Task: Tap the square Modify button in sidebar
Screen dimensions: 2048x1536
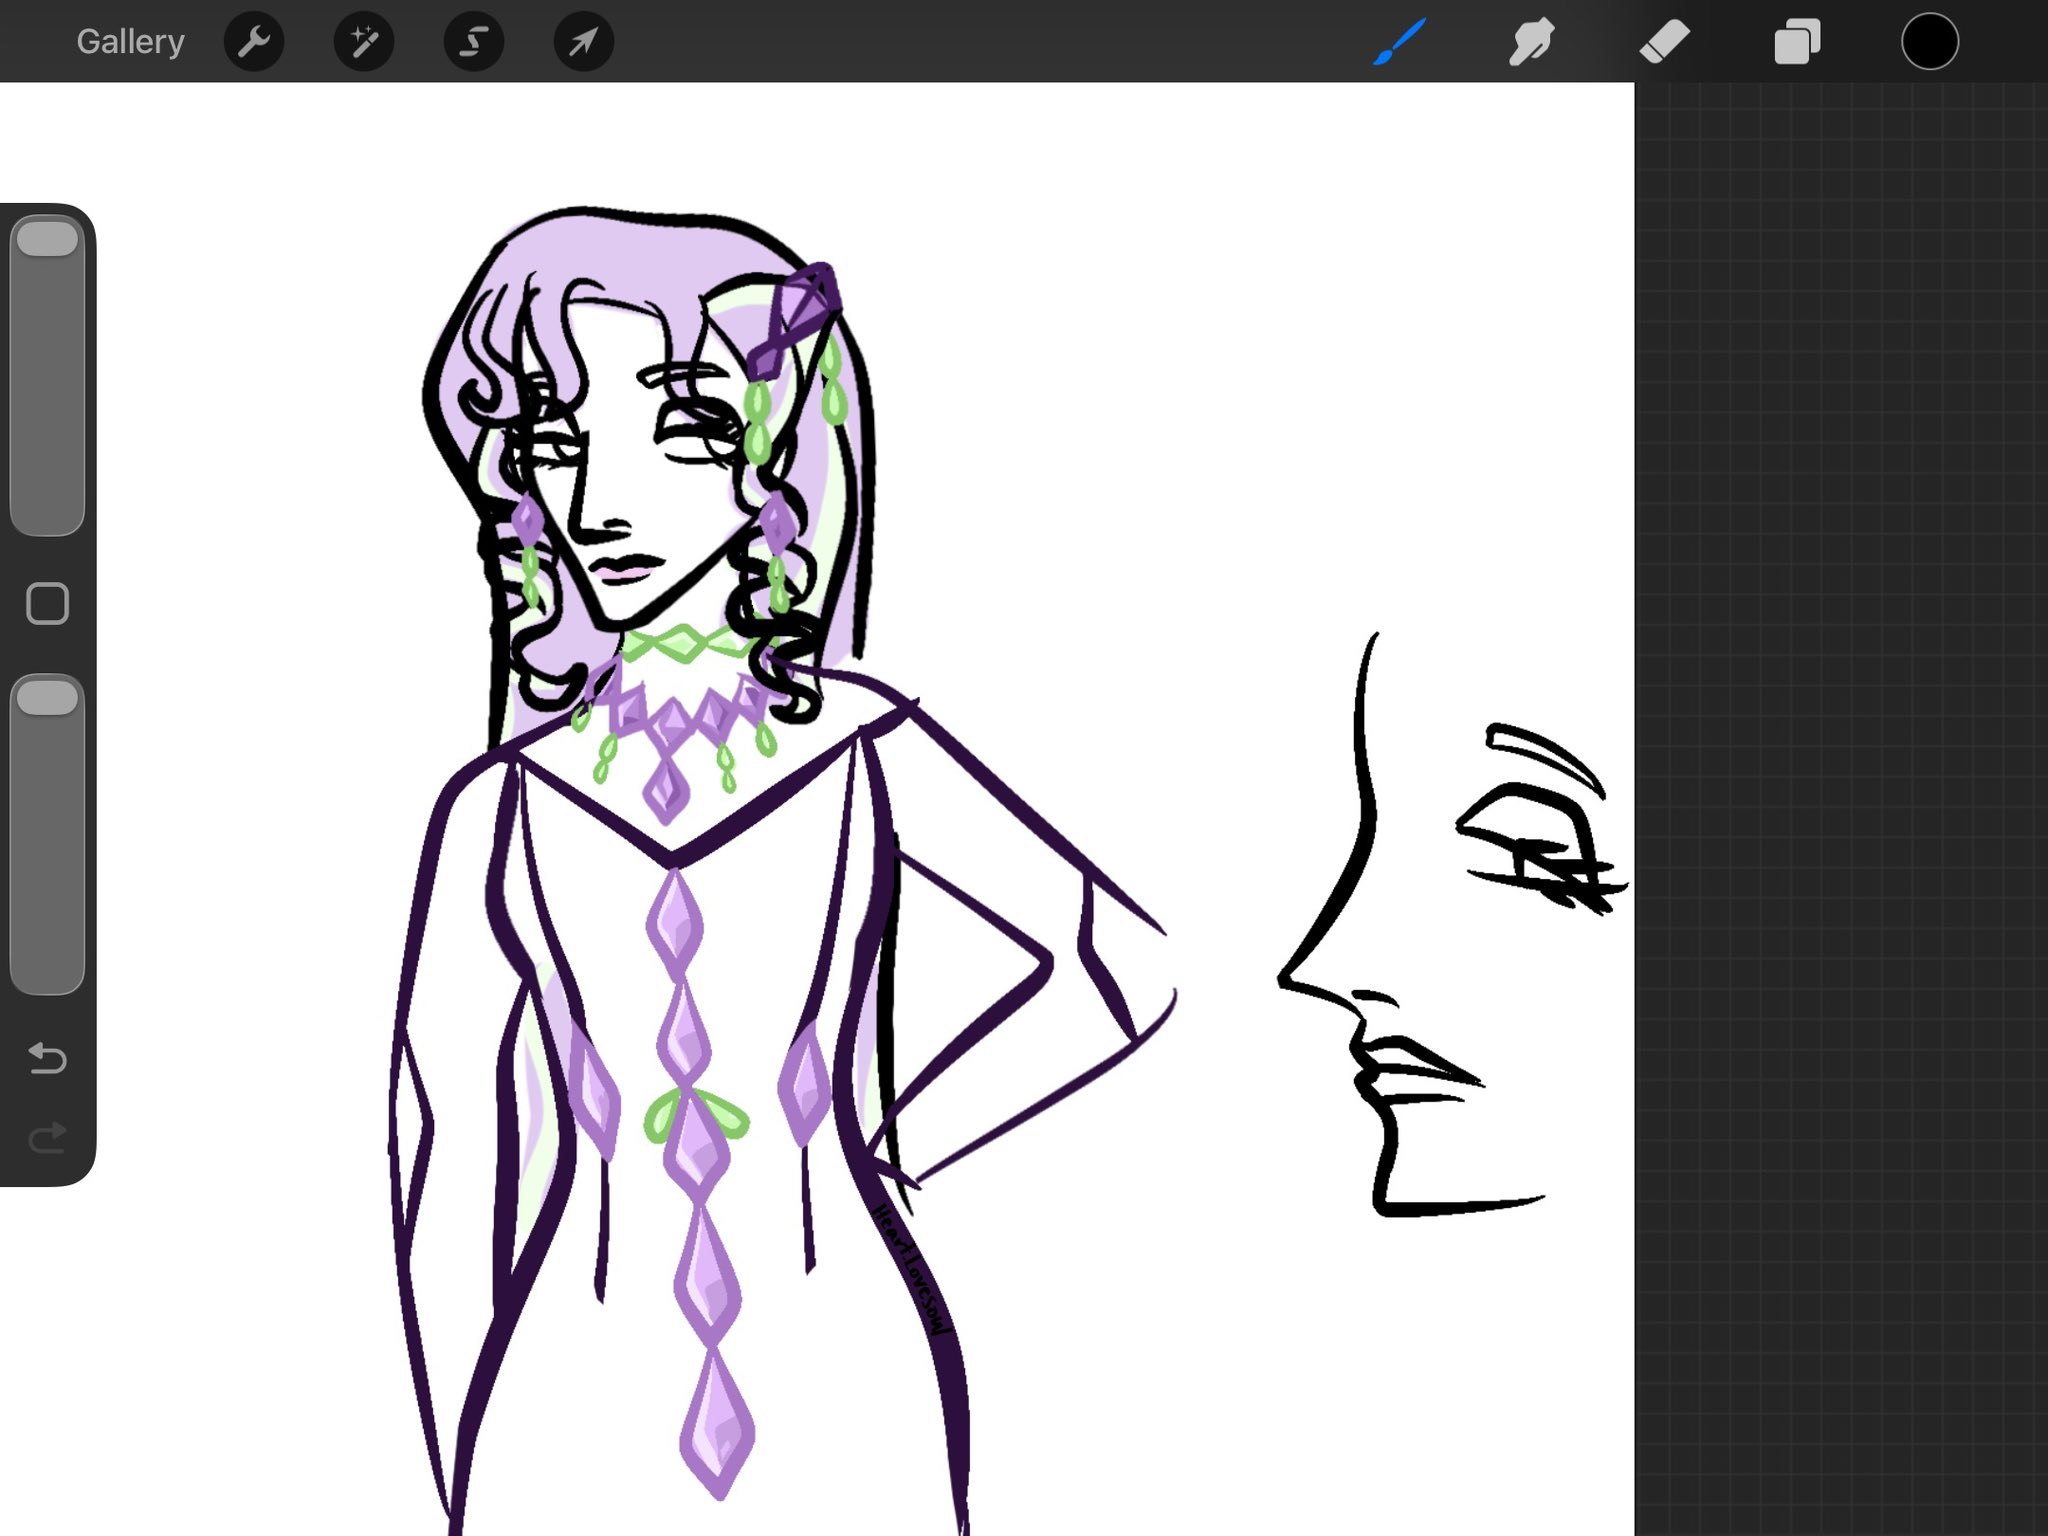Action: [x=47, y=604]
